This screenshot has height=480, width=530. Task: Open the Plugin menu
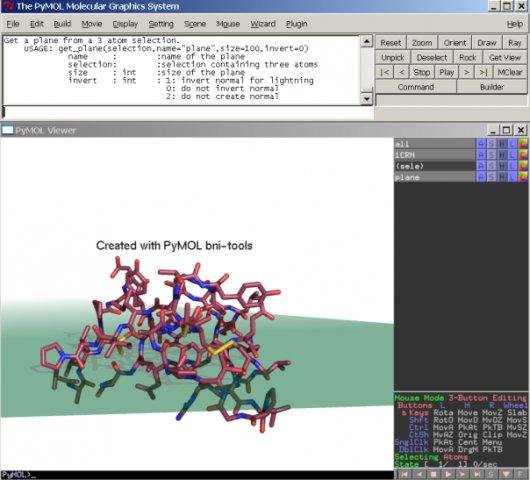296,24
